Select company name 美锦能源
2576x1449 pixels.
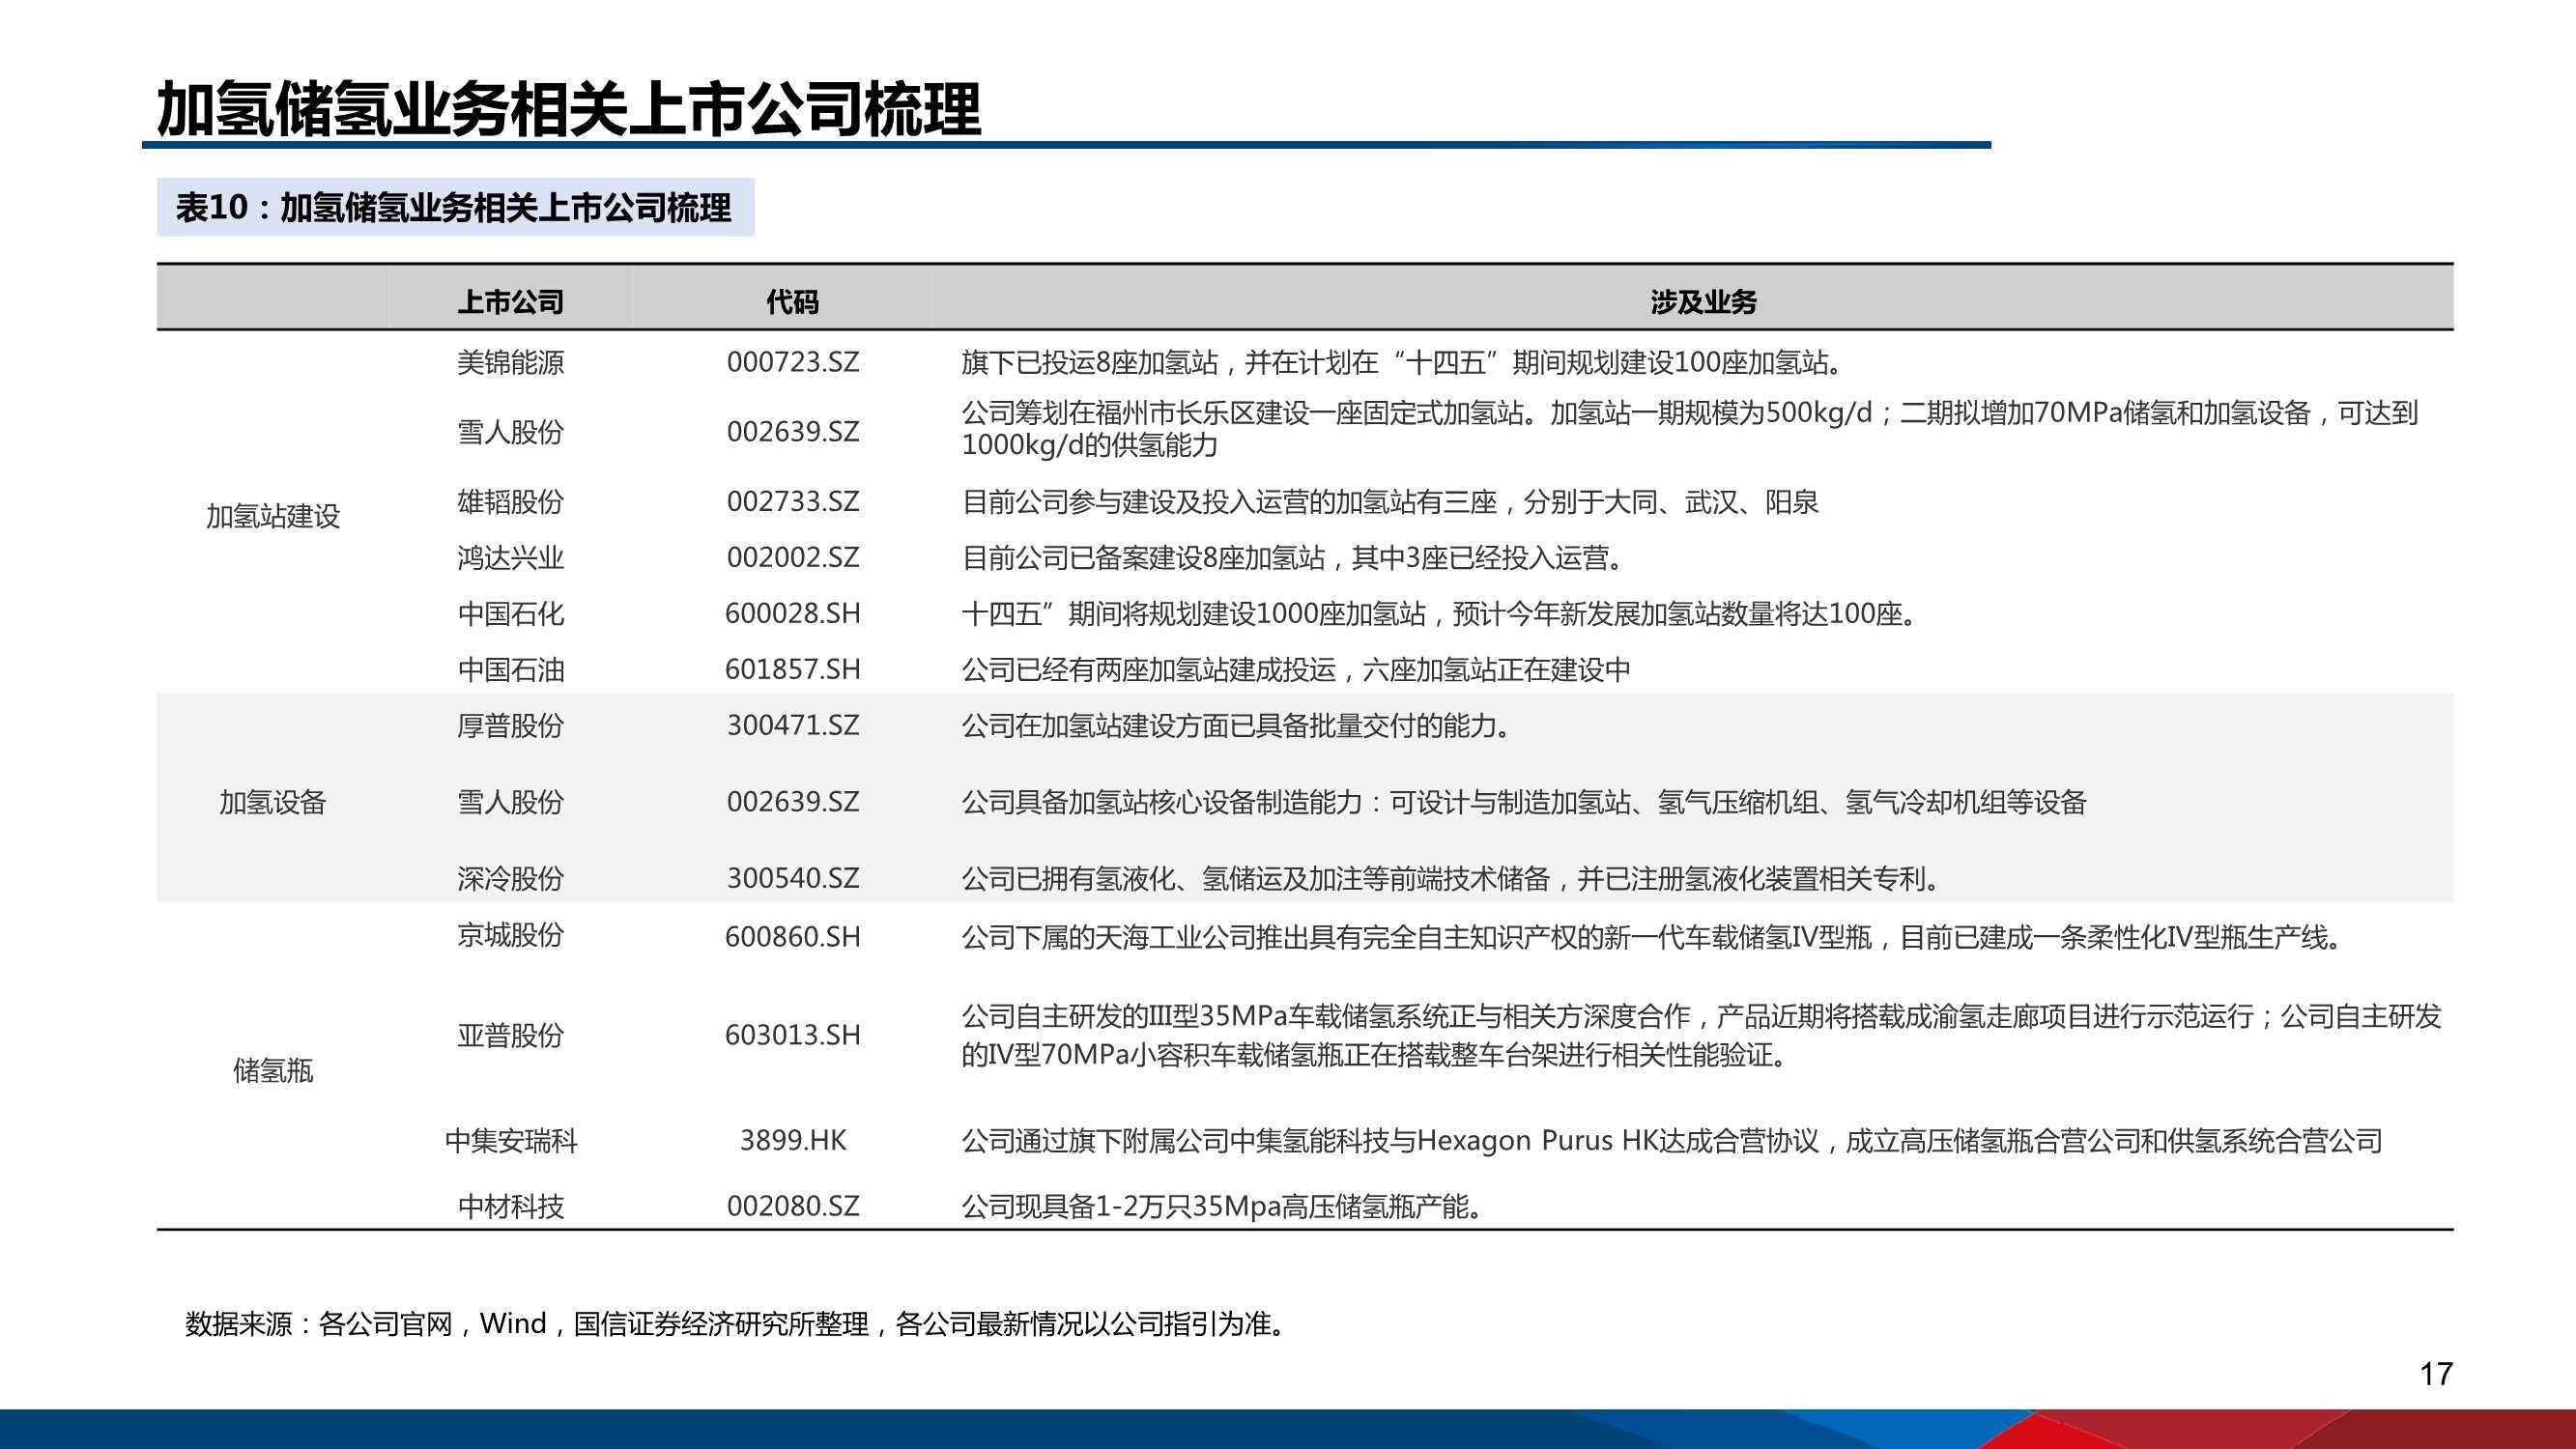[x=510, y=362]
